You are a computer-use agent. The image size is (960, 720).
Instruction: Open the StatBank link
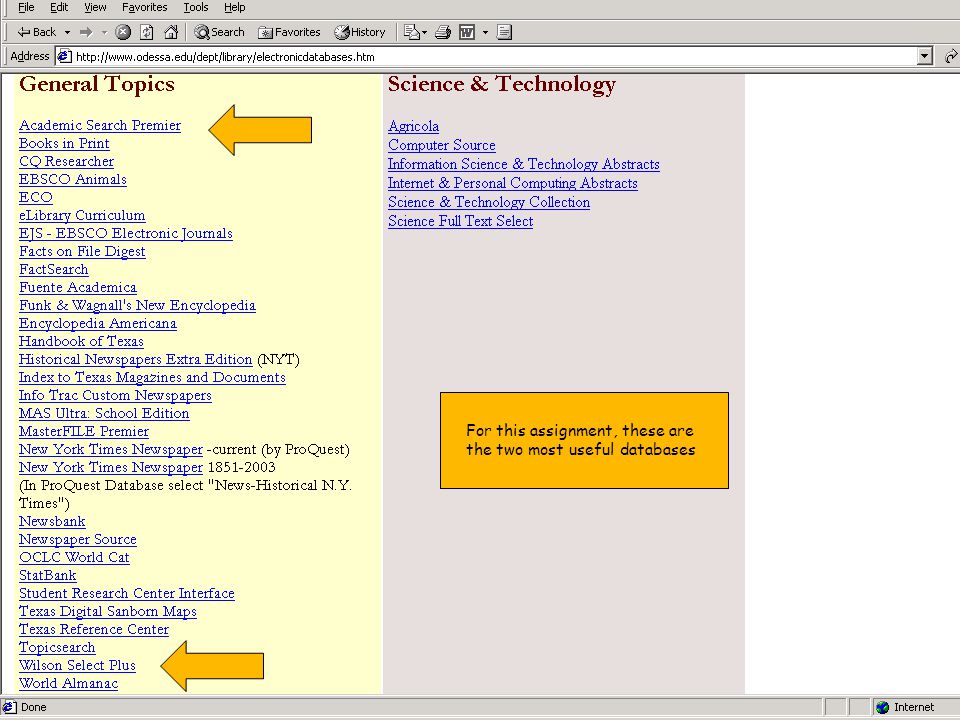point(48,576)
